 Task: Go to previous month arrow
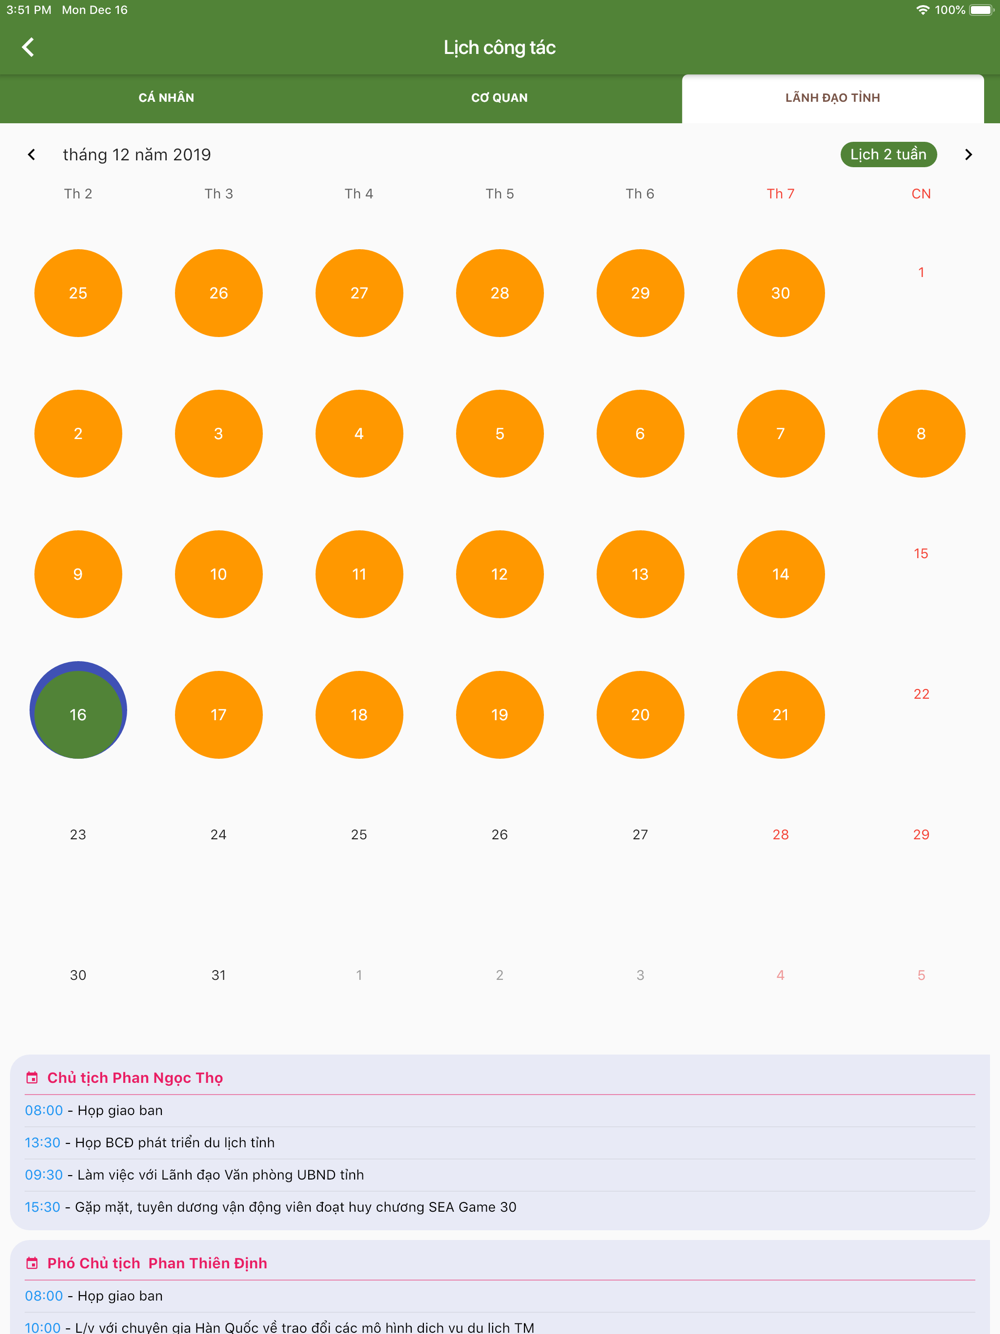[x=32, y=155]
